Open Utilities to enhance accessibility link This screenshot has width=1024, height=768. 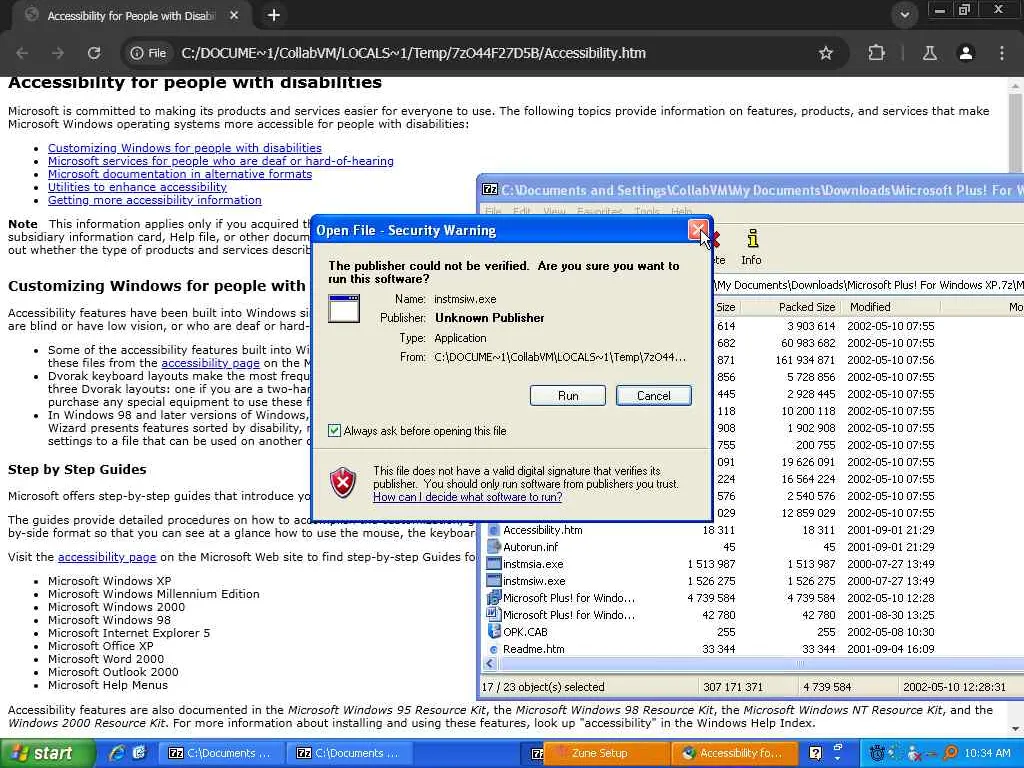[x=137, y=187]
